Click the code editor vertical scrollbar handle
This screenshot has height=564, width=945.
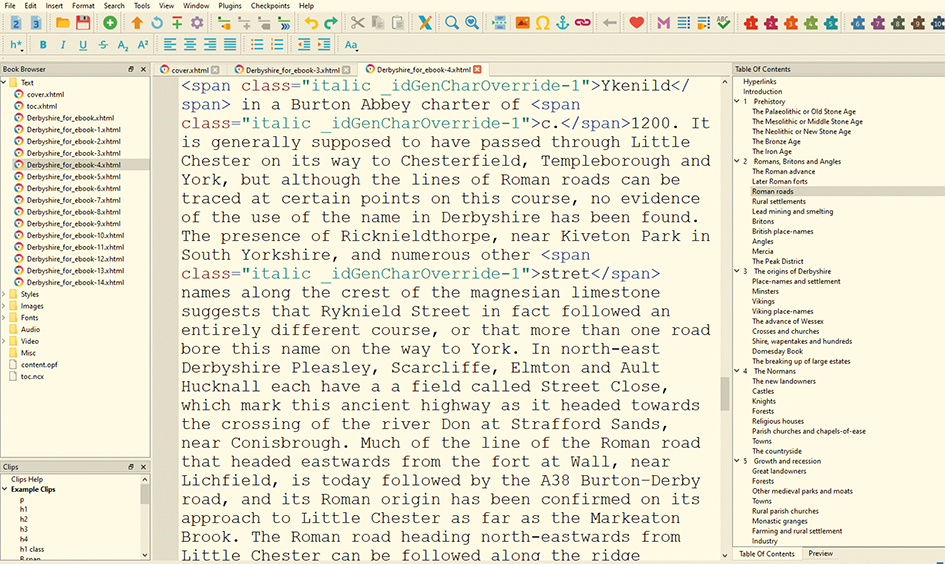(725, 395)
